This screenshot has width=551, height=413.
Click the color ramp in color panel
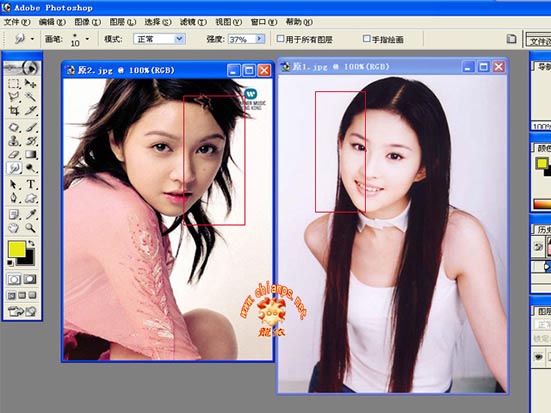point(542,204)
